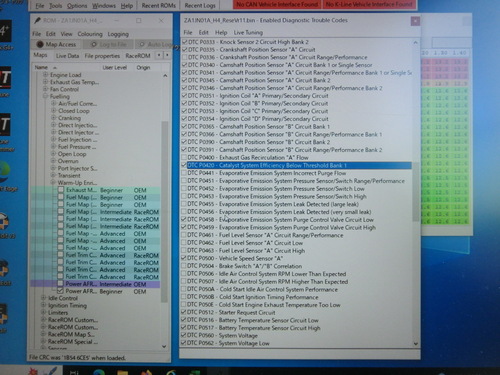The width and height of the screenshot is (500, 375).
Task: Click the Map Access toolbar button
Action: pos(57,44)
